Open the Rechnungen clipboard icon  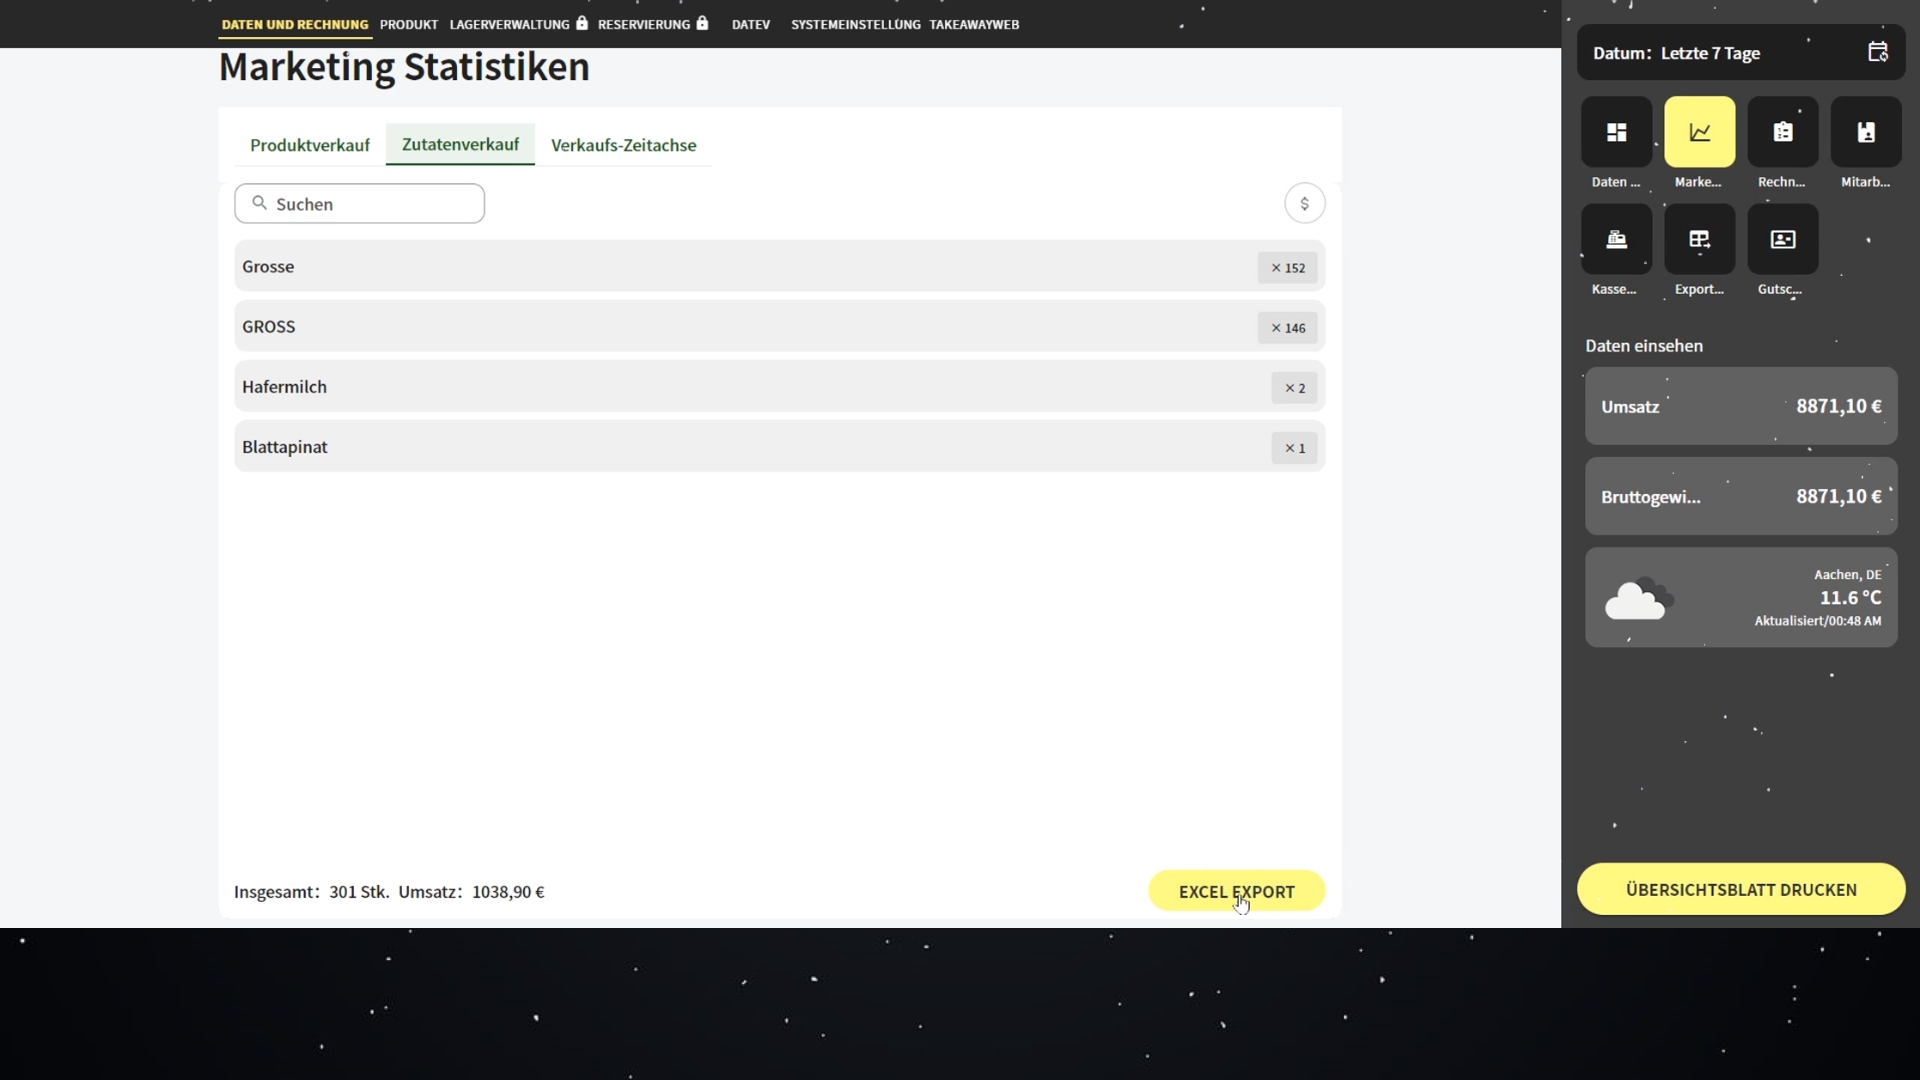coord(1782,132)
